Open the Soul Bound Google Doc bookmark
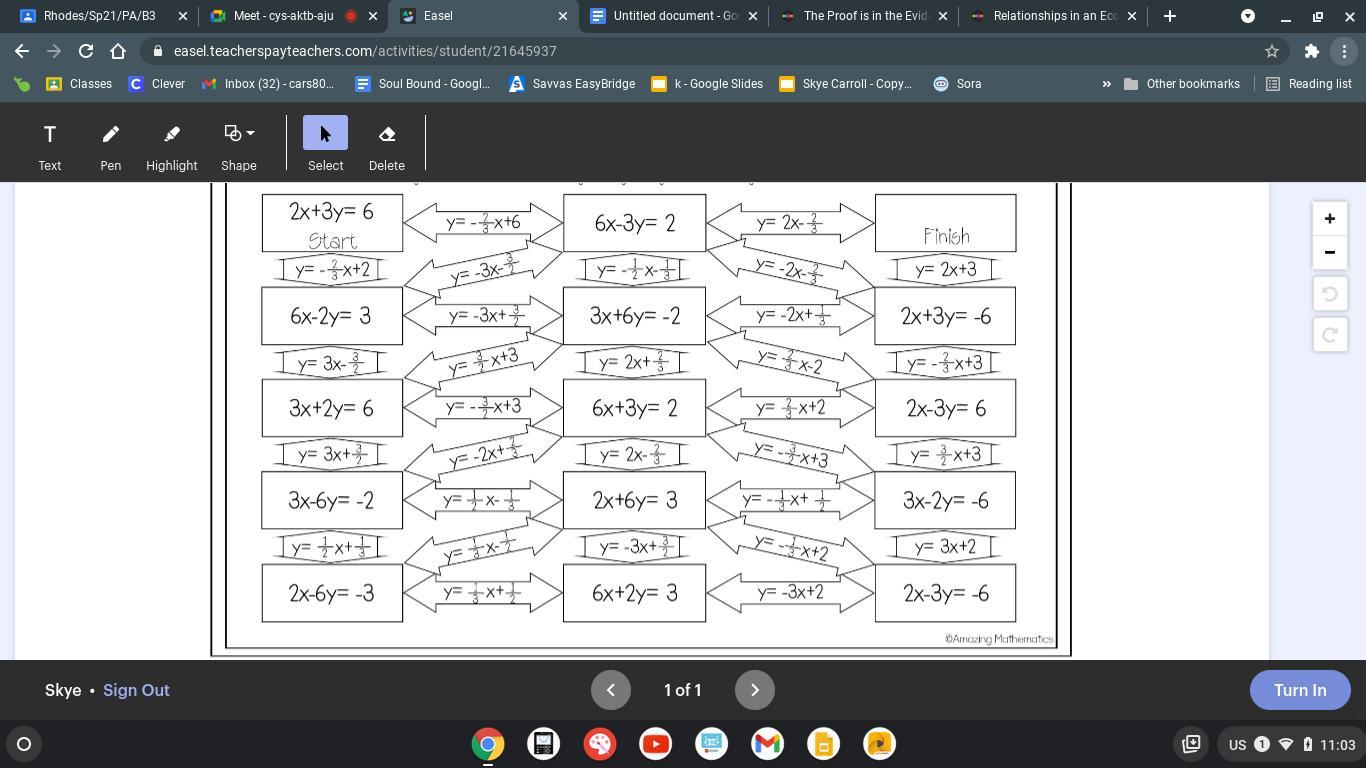 coord(423,84)
